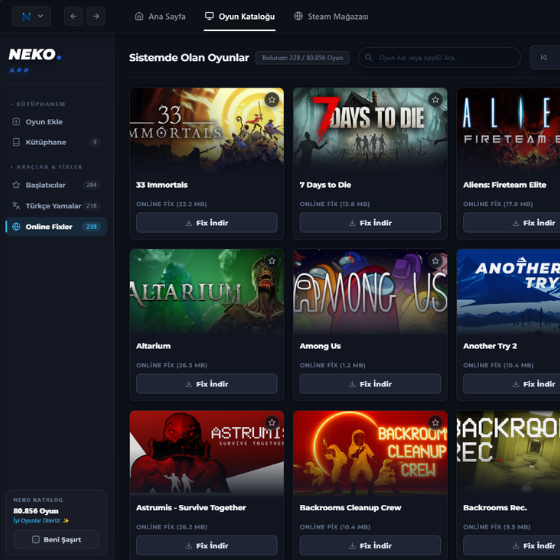Image resolution: width=560 pixels, height=560 pixels.
Task: Star the Backrooms Cleanup Crew card
Action: (435, 423)
